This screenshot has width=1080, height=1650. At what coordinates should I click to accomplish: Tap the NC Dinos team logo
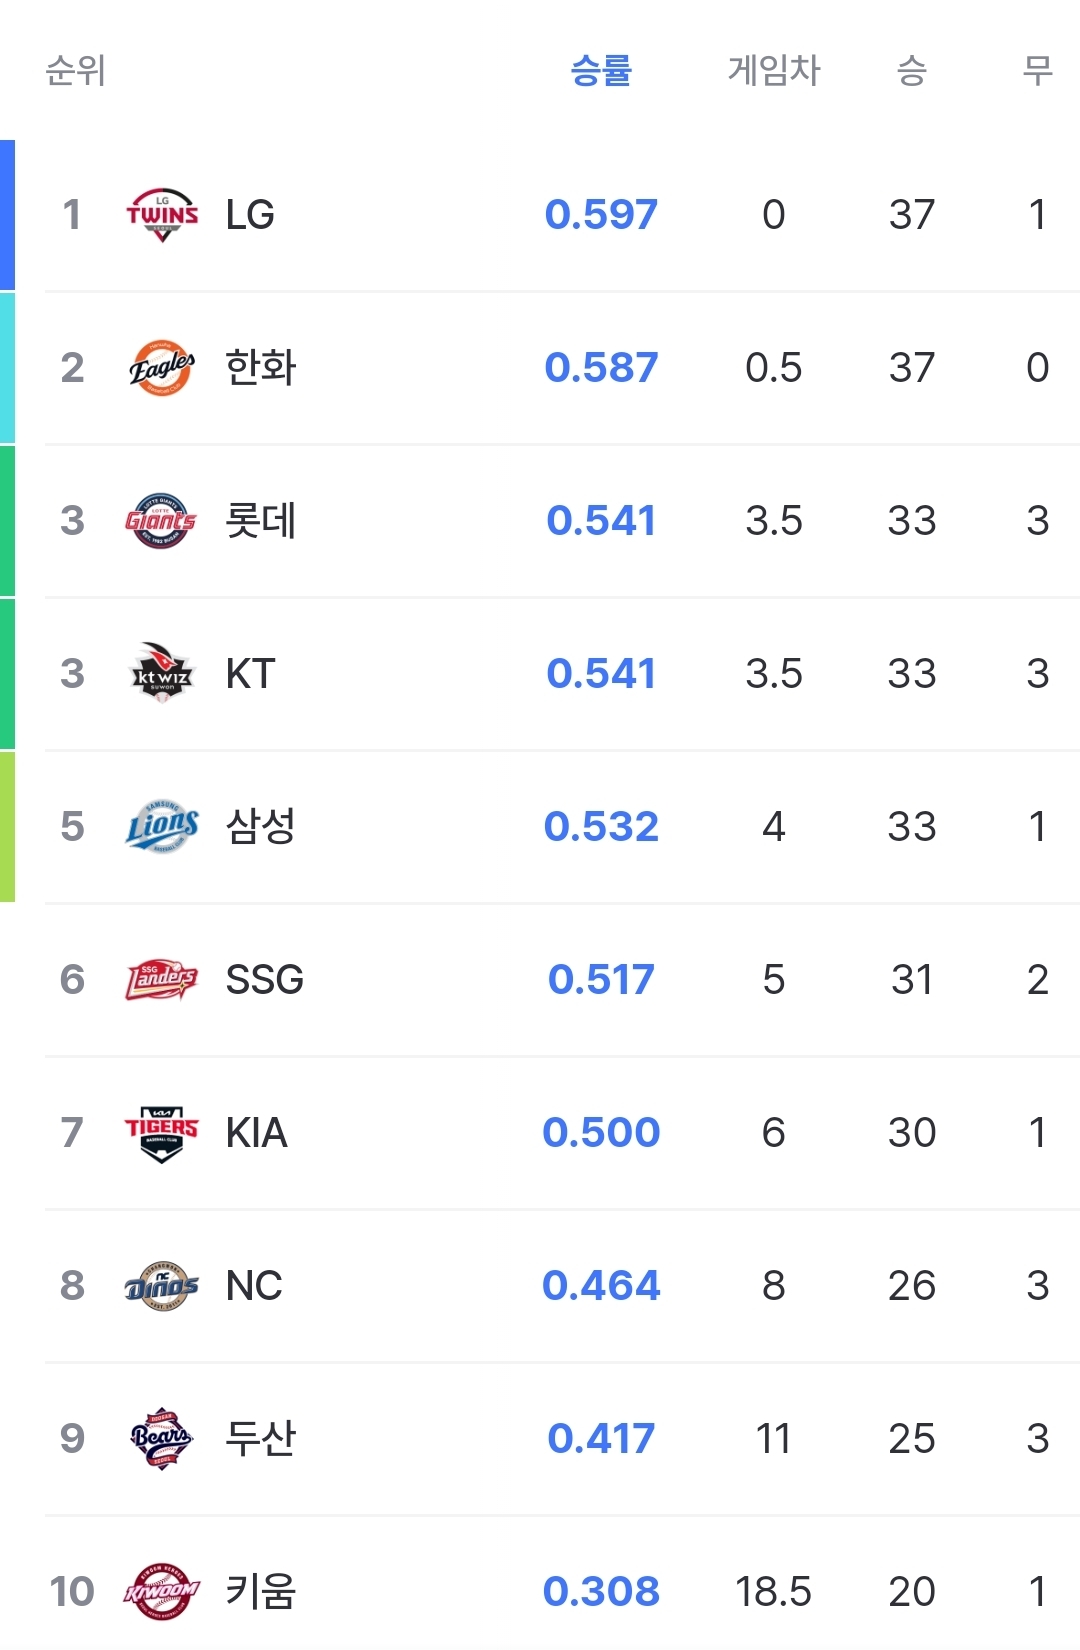[162, 1286]
